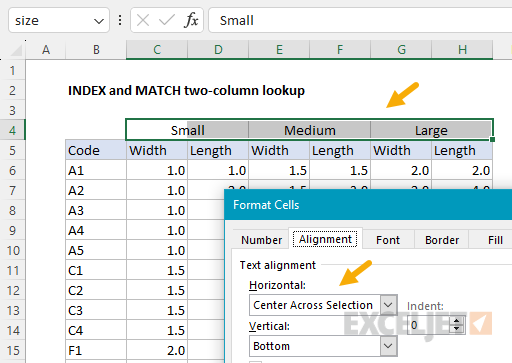Click the Width cell under Small
This screenshot has width=512, height=363.
coord(157,150)
